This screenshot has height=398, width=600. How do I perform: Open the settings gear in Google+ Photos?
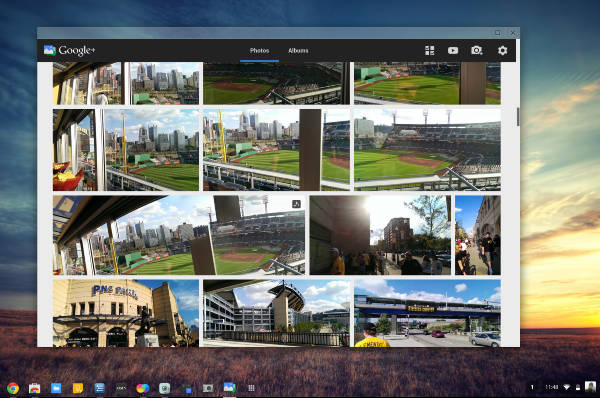[502, 51]
